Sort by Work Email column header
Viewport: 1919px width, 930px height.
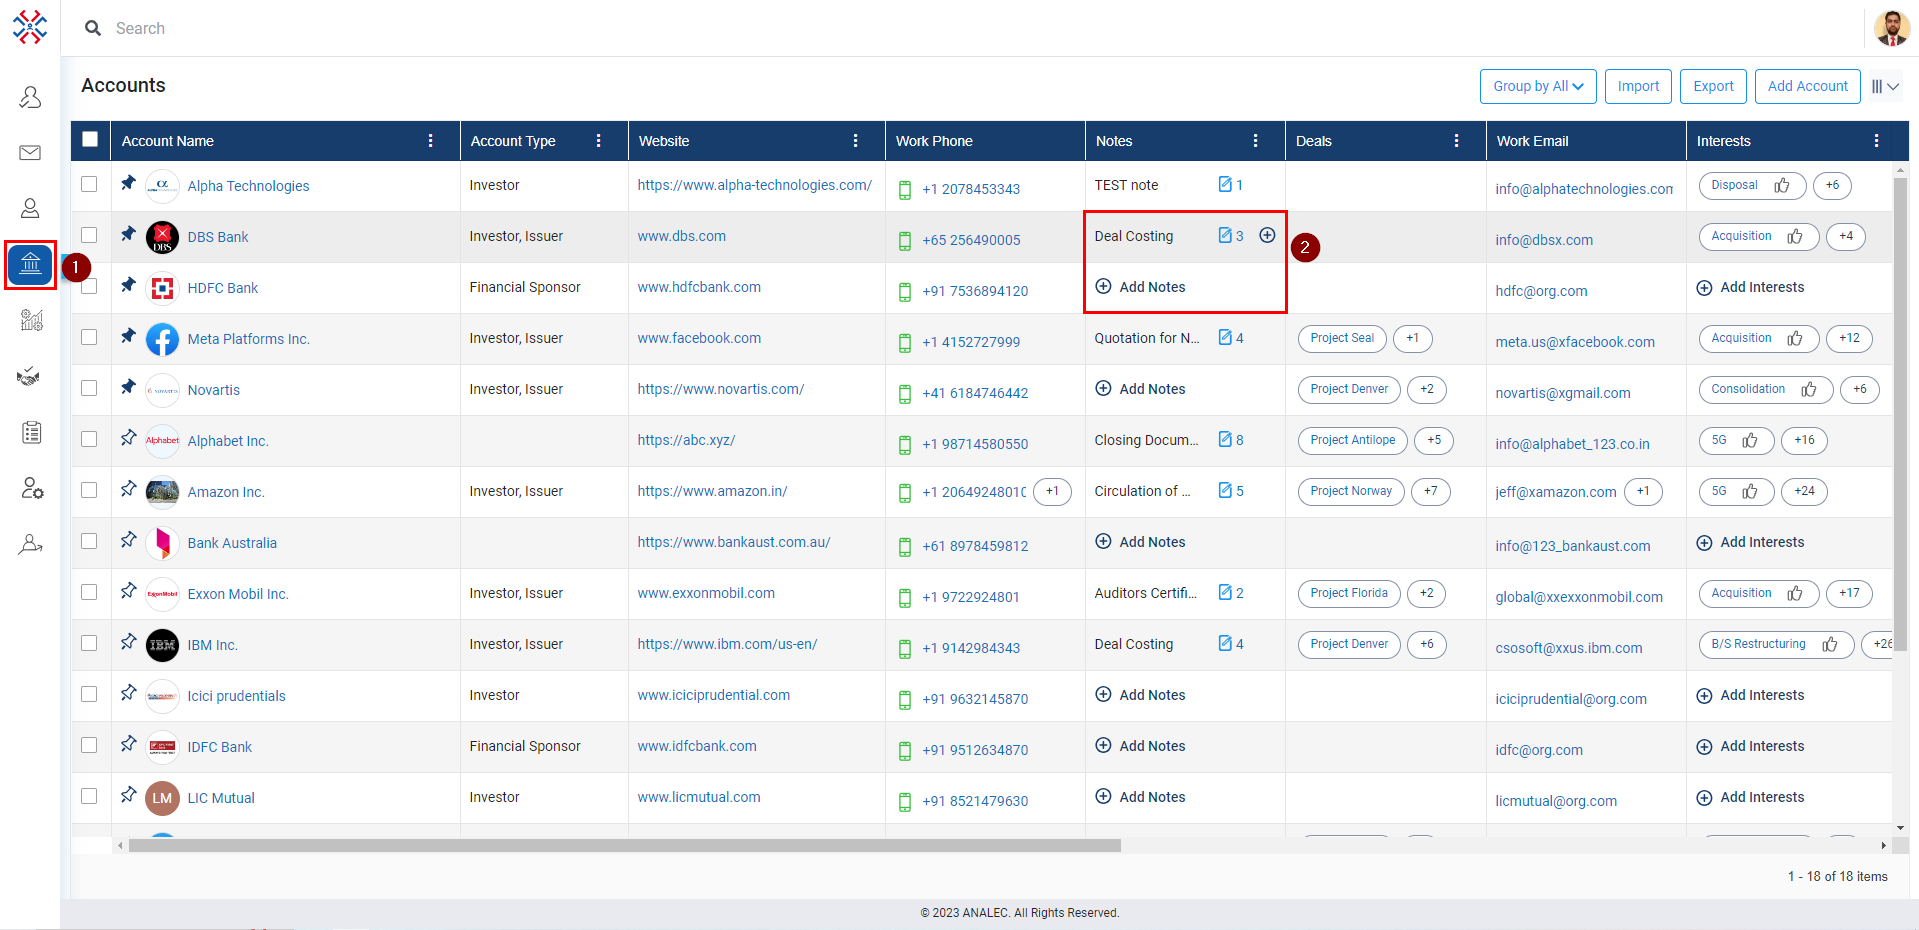[1532, 141]
